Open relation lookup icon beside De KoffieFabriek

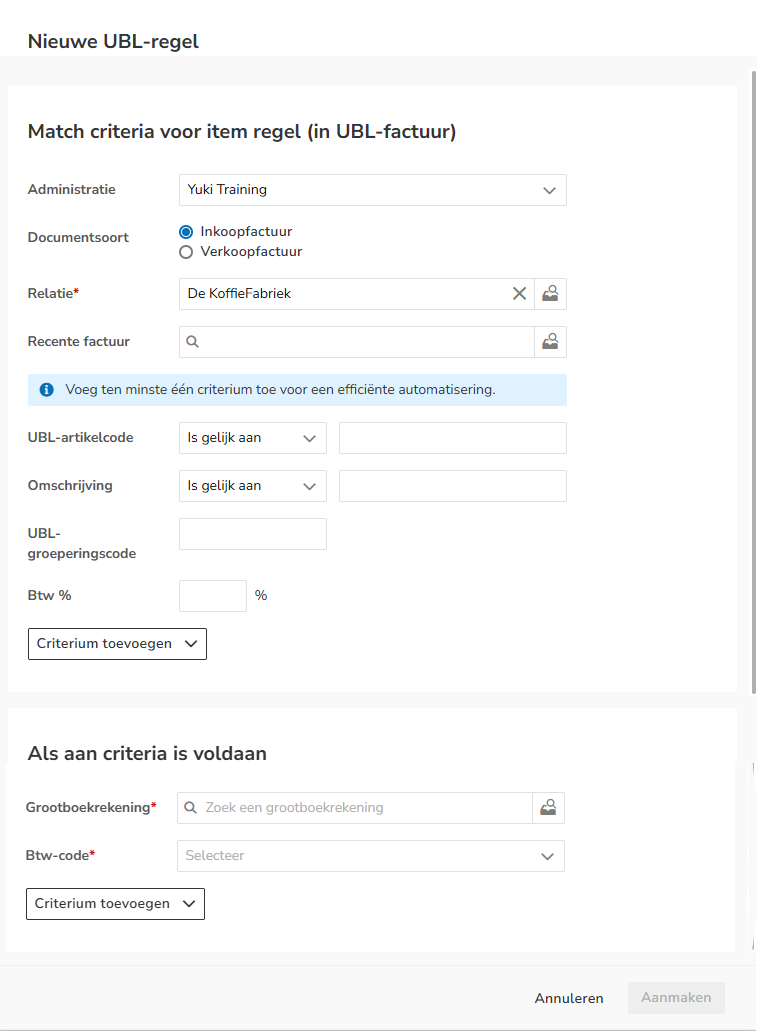[x=550, y=294]
